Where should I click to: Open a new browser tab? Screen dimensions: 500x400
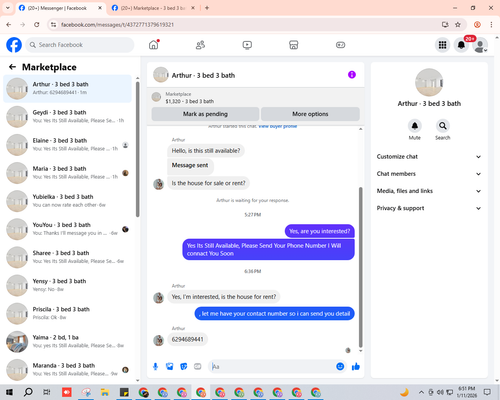pos(207,8)
